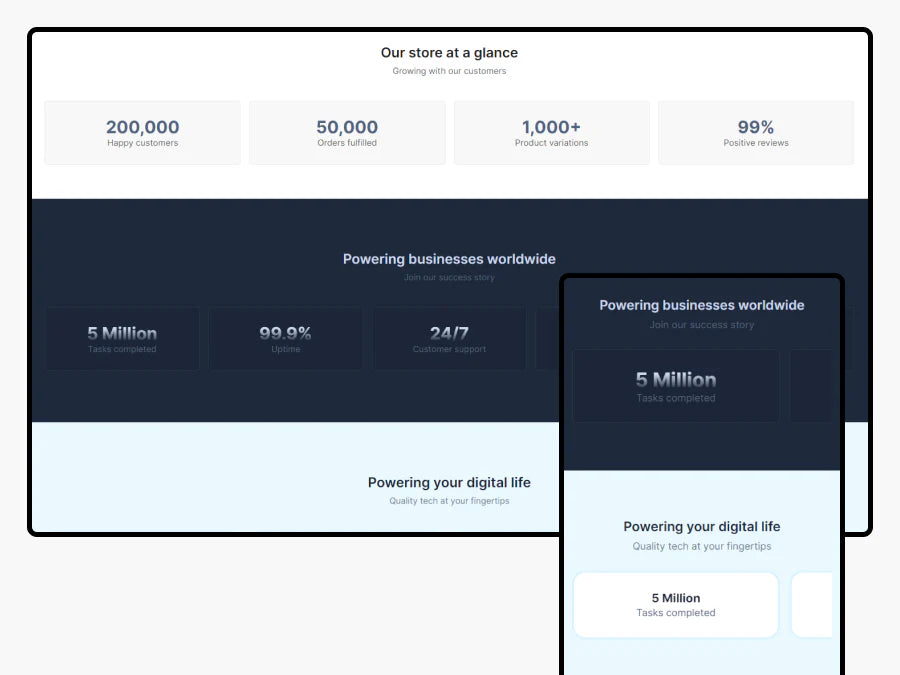Click the 1,000+ Product variations card
Image resolution: width=900 pixels, height=675 pixels.
(551, 132)
